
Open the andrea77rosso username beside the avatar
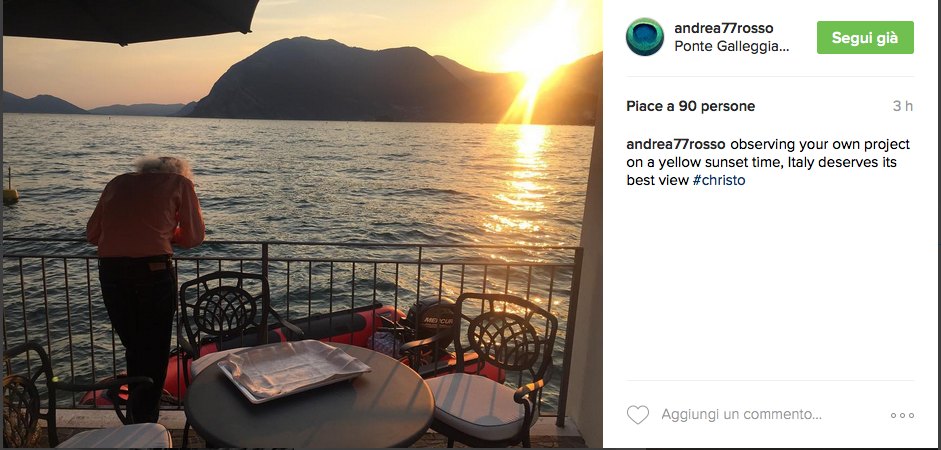coord(724,28)
